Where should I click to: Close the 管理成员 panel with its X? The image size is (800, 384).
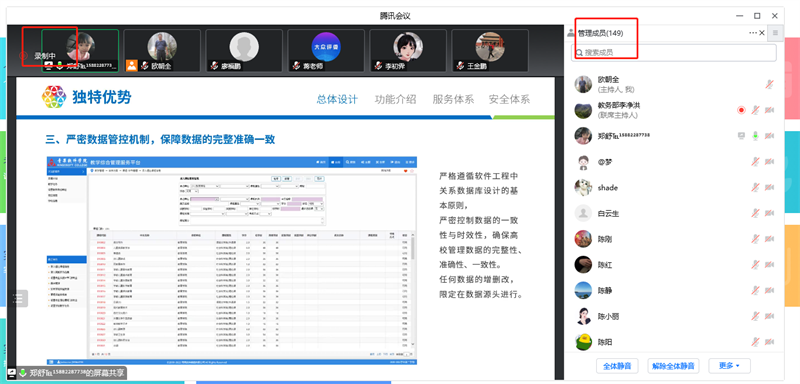[x=762, y=33]
